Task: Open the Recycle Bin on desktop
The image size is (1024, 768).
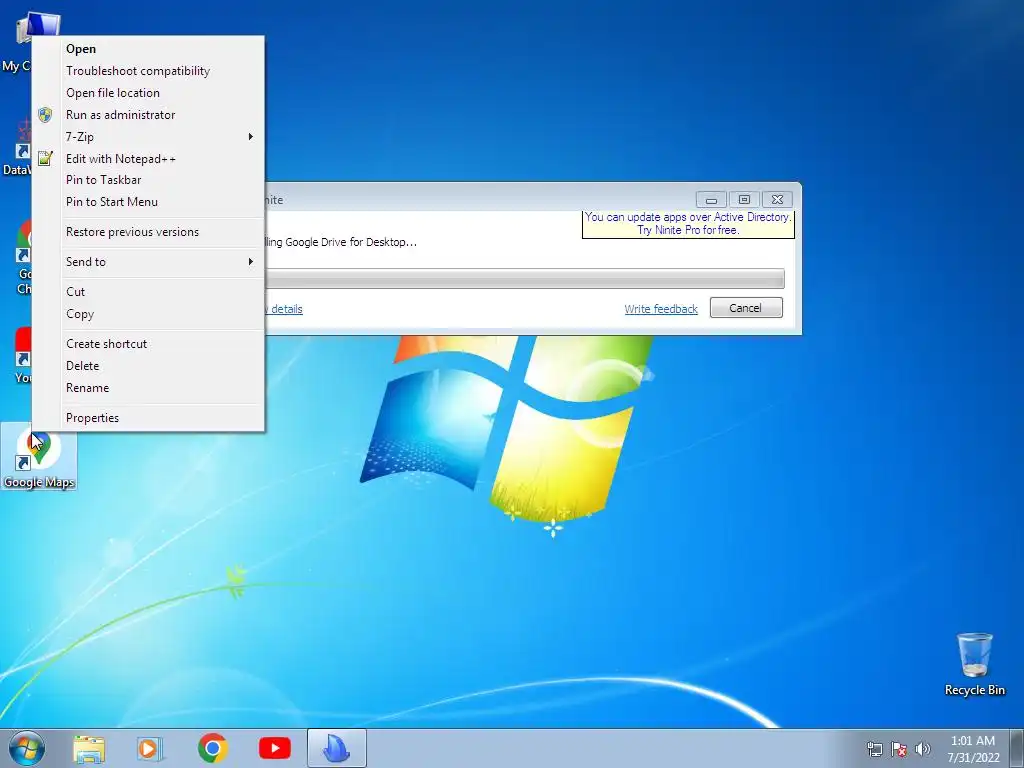Action: point(974,664)
